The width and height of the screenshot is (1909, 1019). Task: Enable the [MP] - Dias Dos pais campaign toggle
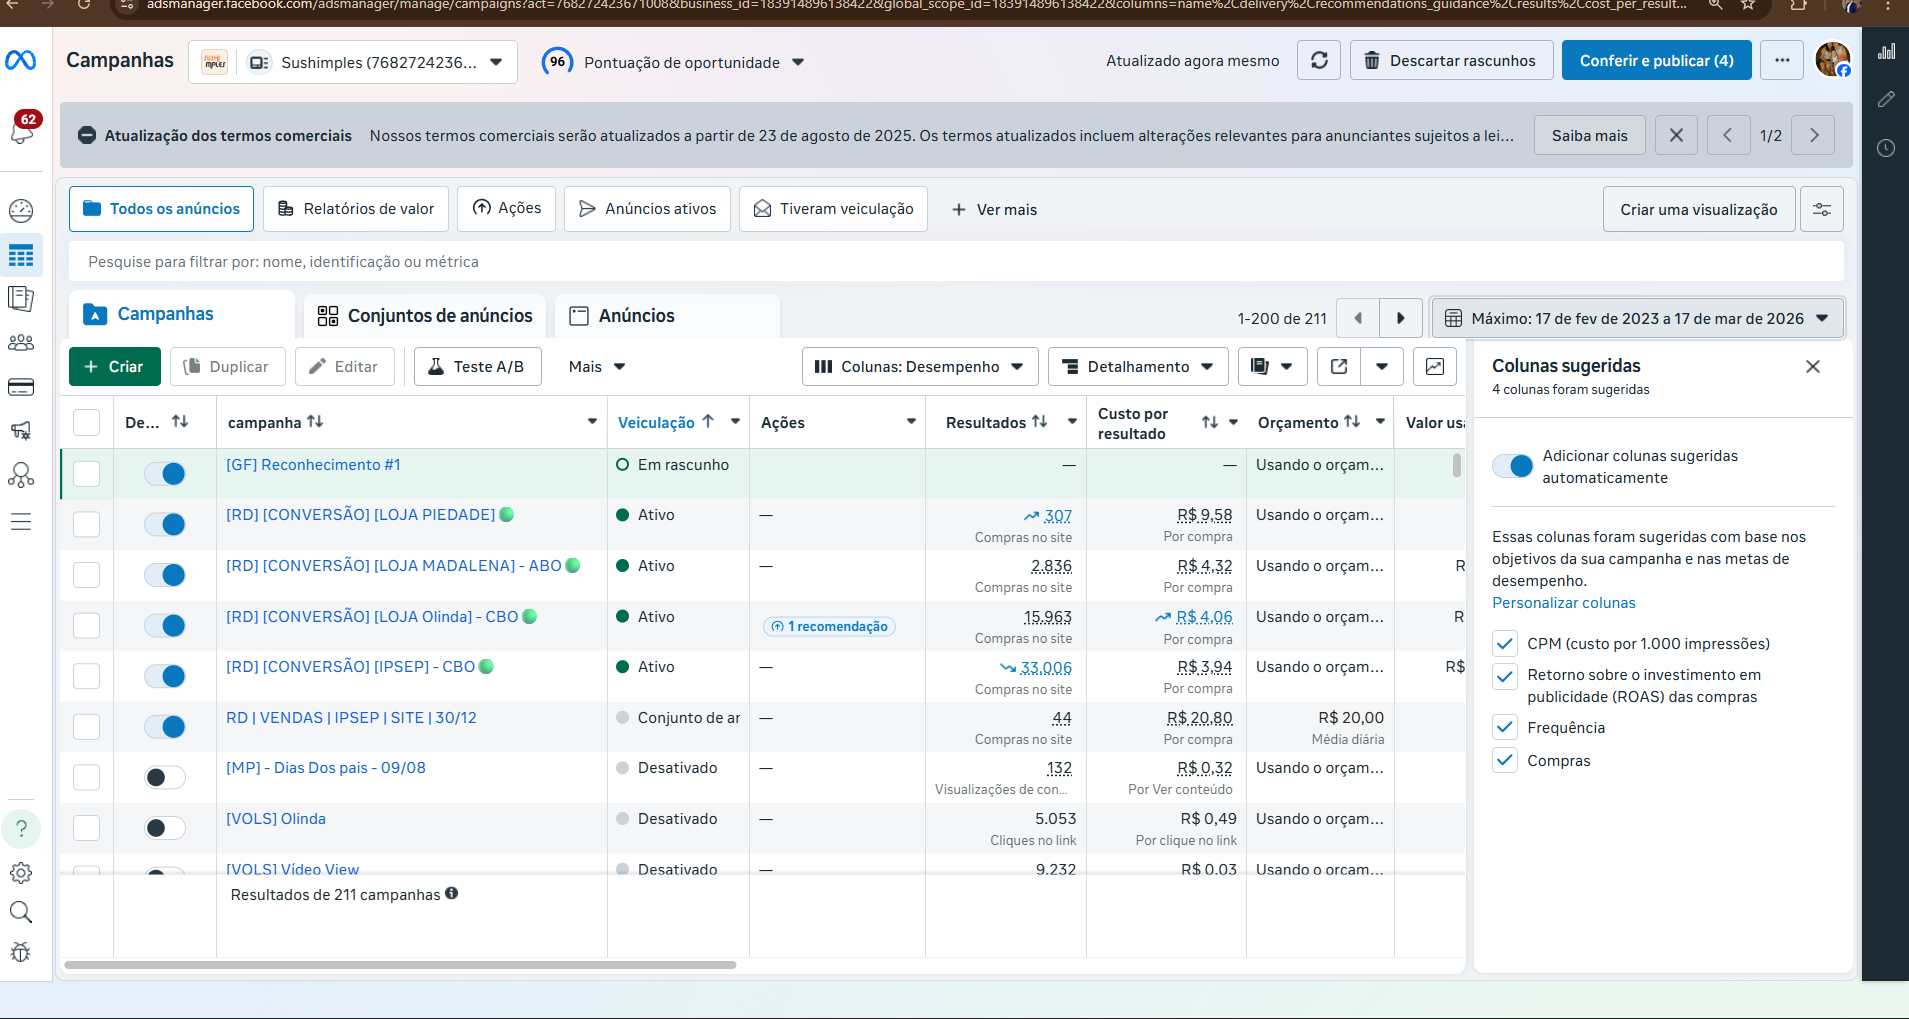pyautogui.click(x=164, y=777)
